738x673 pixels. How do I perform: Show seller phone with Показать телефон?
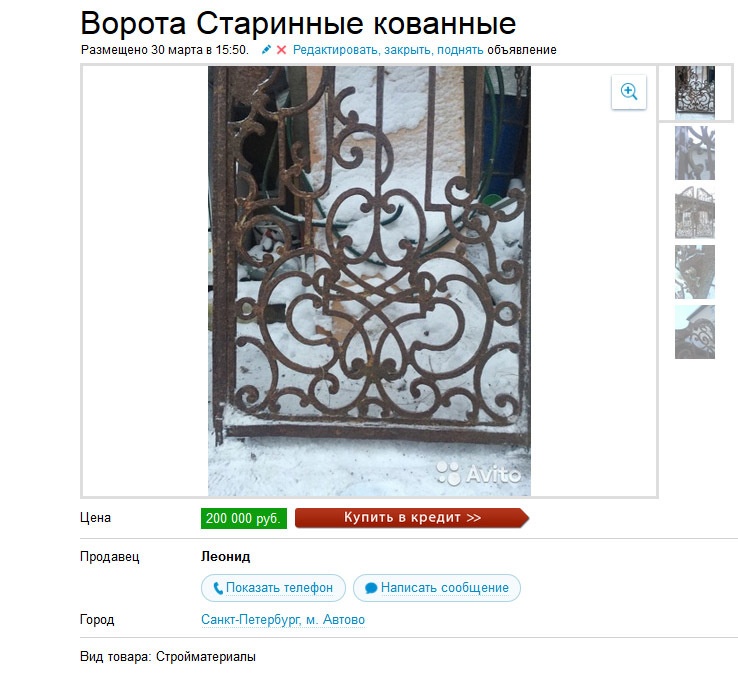click(x=273, y=588)
